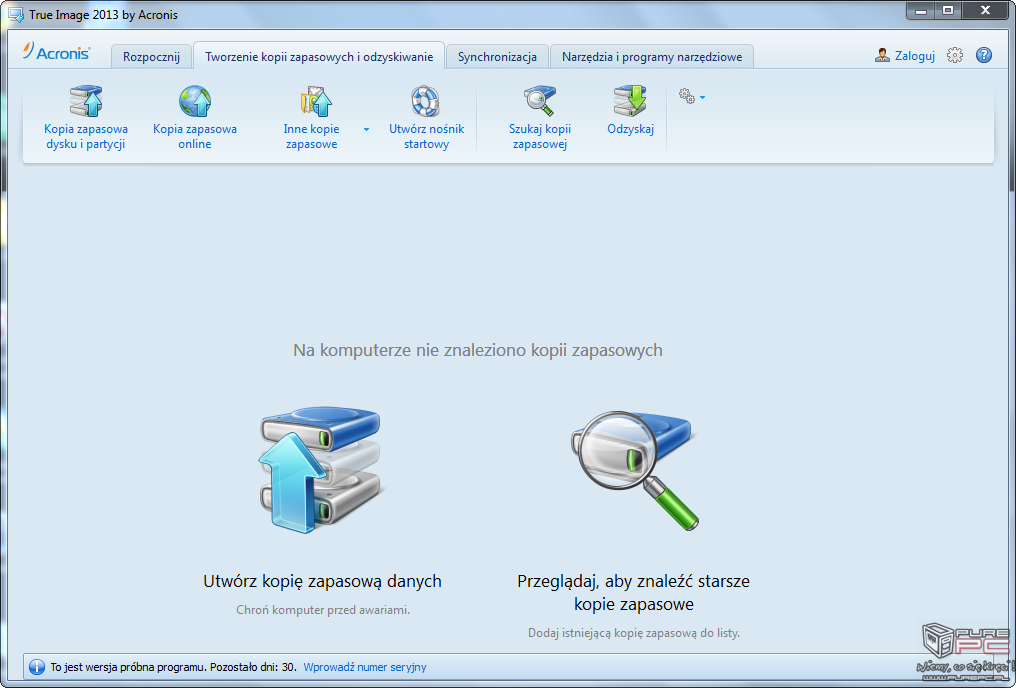
Task: Click Przeglądaj, aby znaleźć starsze kopie zapasowe
Action: pyautogui.click(x=633, y=592)
